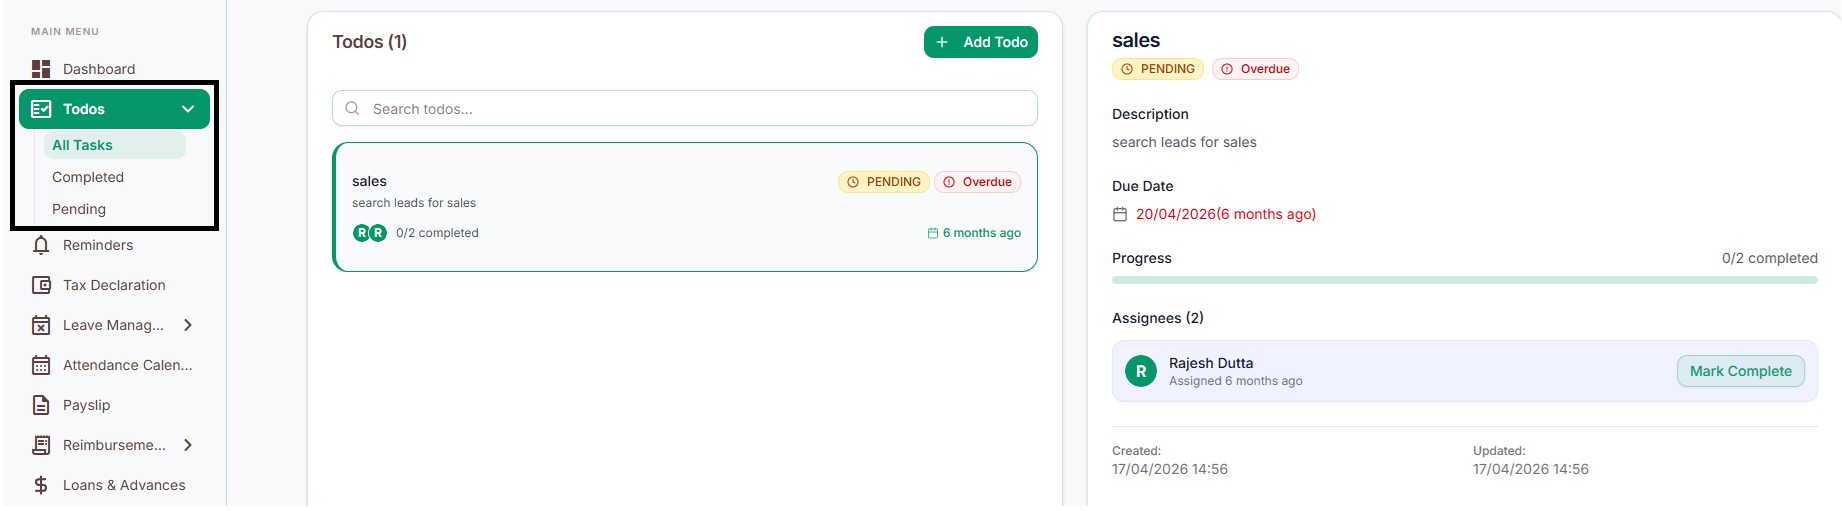Image resolution: width=1842 pixels, height=511 pixels.
Task: Open Tax Declaration page
Action: (114, 285)
